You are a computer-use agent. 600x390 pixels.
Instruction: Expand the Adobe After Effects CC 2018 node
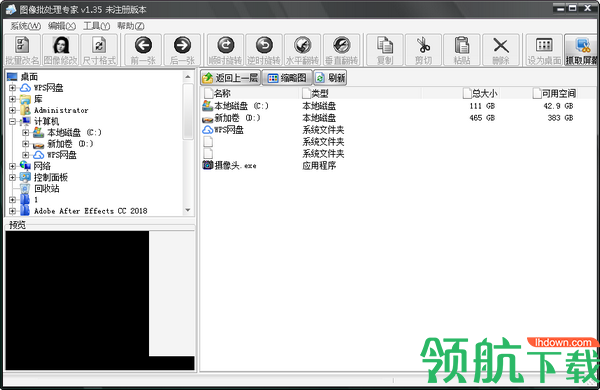12,211
